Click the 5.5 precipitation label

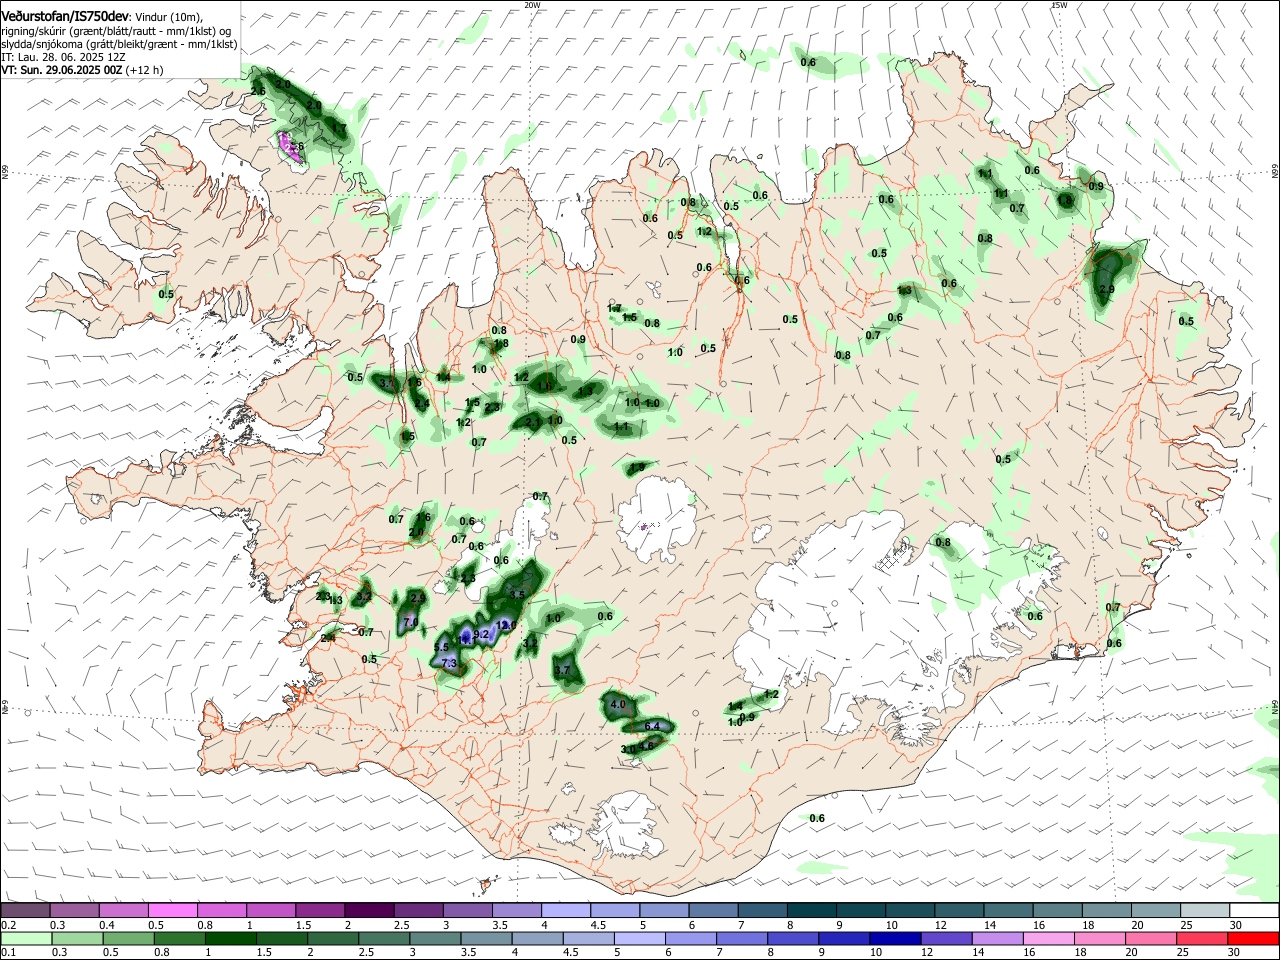click(441, 647)
